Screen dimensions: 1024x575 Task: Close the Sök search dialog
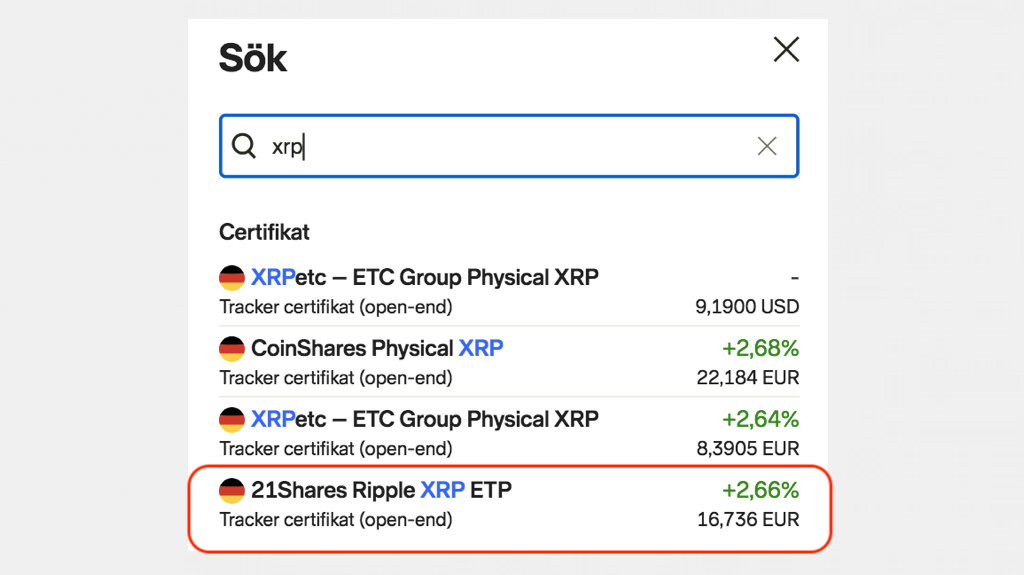point(786,50)
